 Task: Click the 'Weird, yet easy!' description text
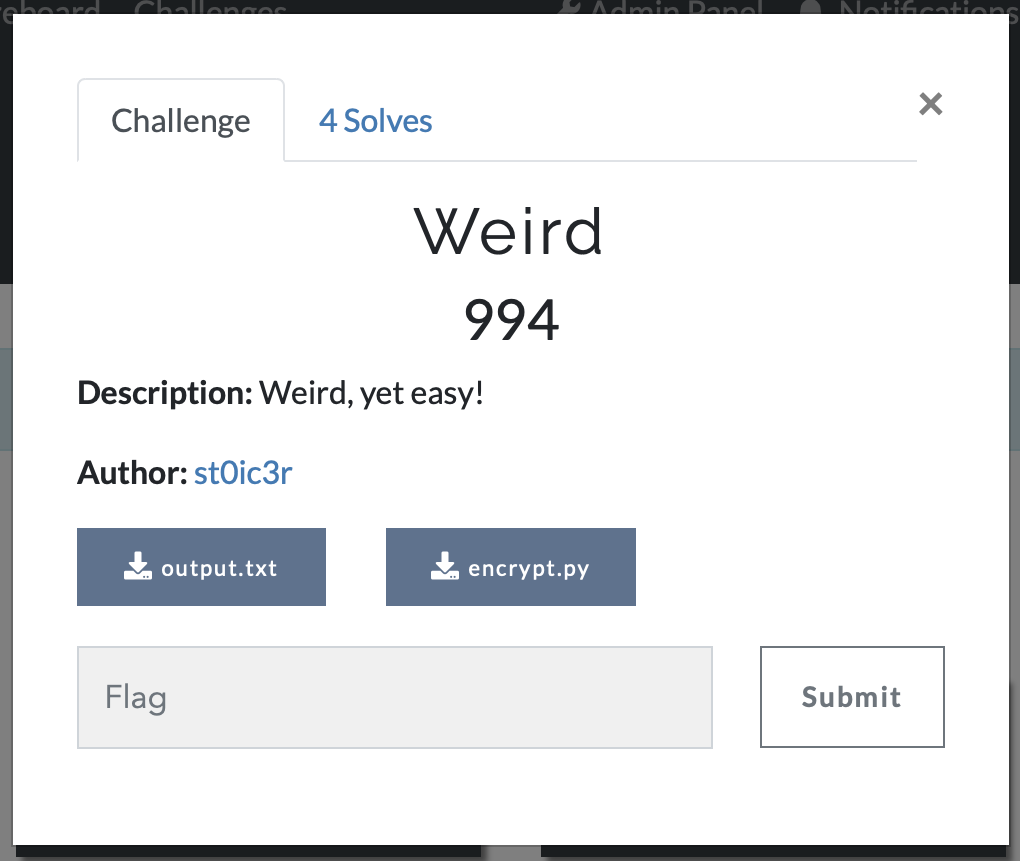(x=371, y=393)
